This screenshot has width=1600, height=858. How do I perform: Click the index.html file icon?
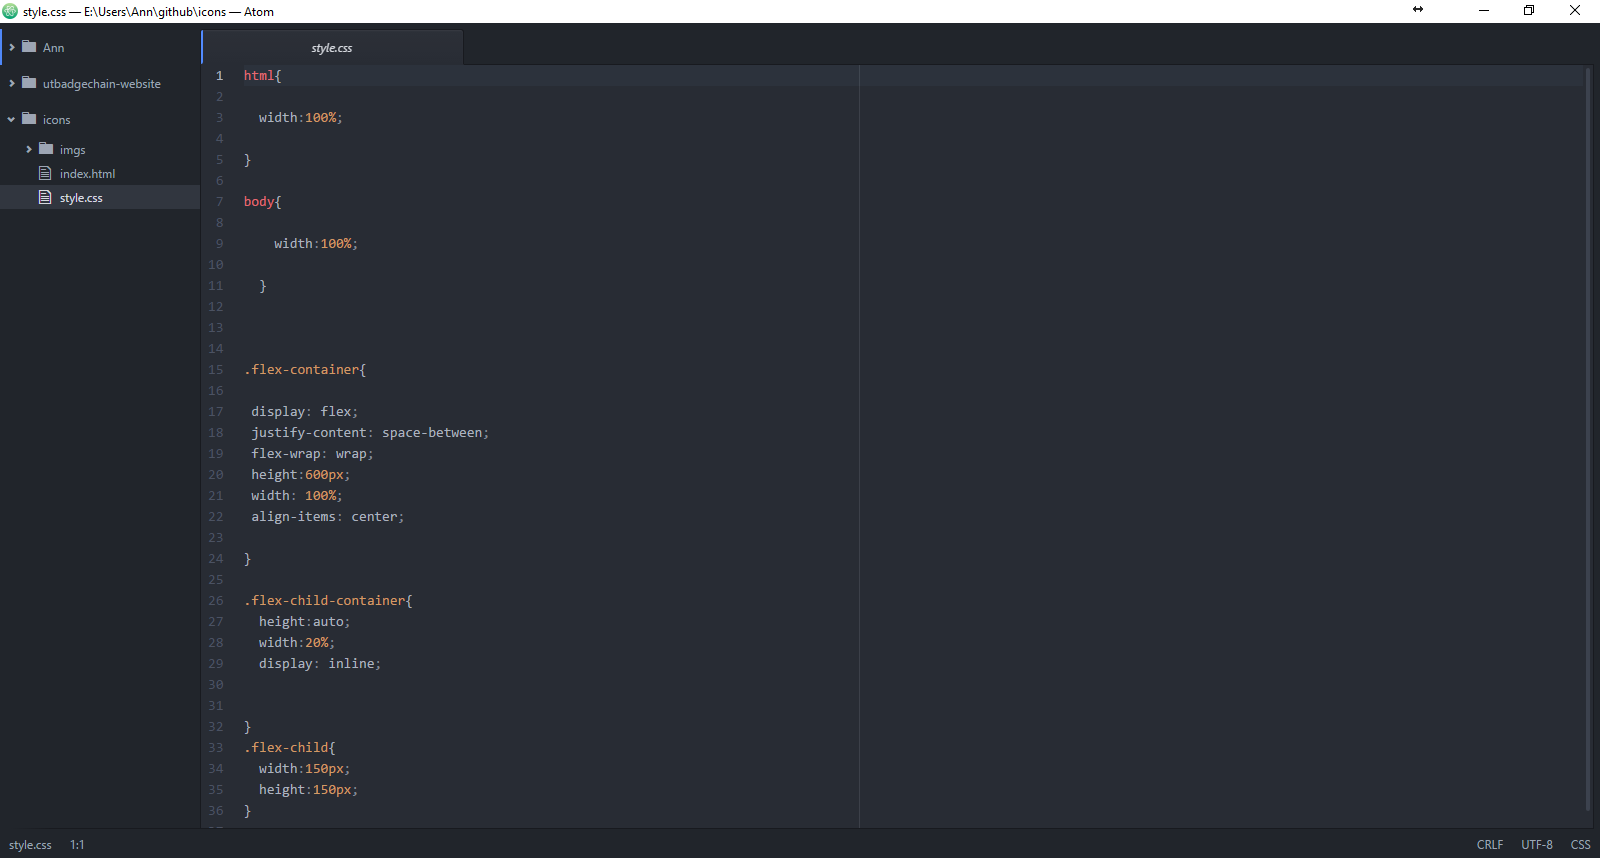click(45, 173)
